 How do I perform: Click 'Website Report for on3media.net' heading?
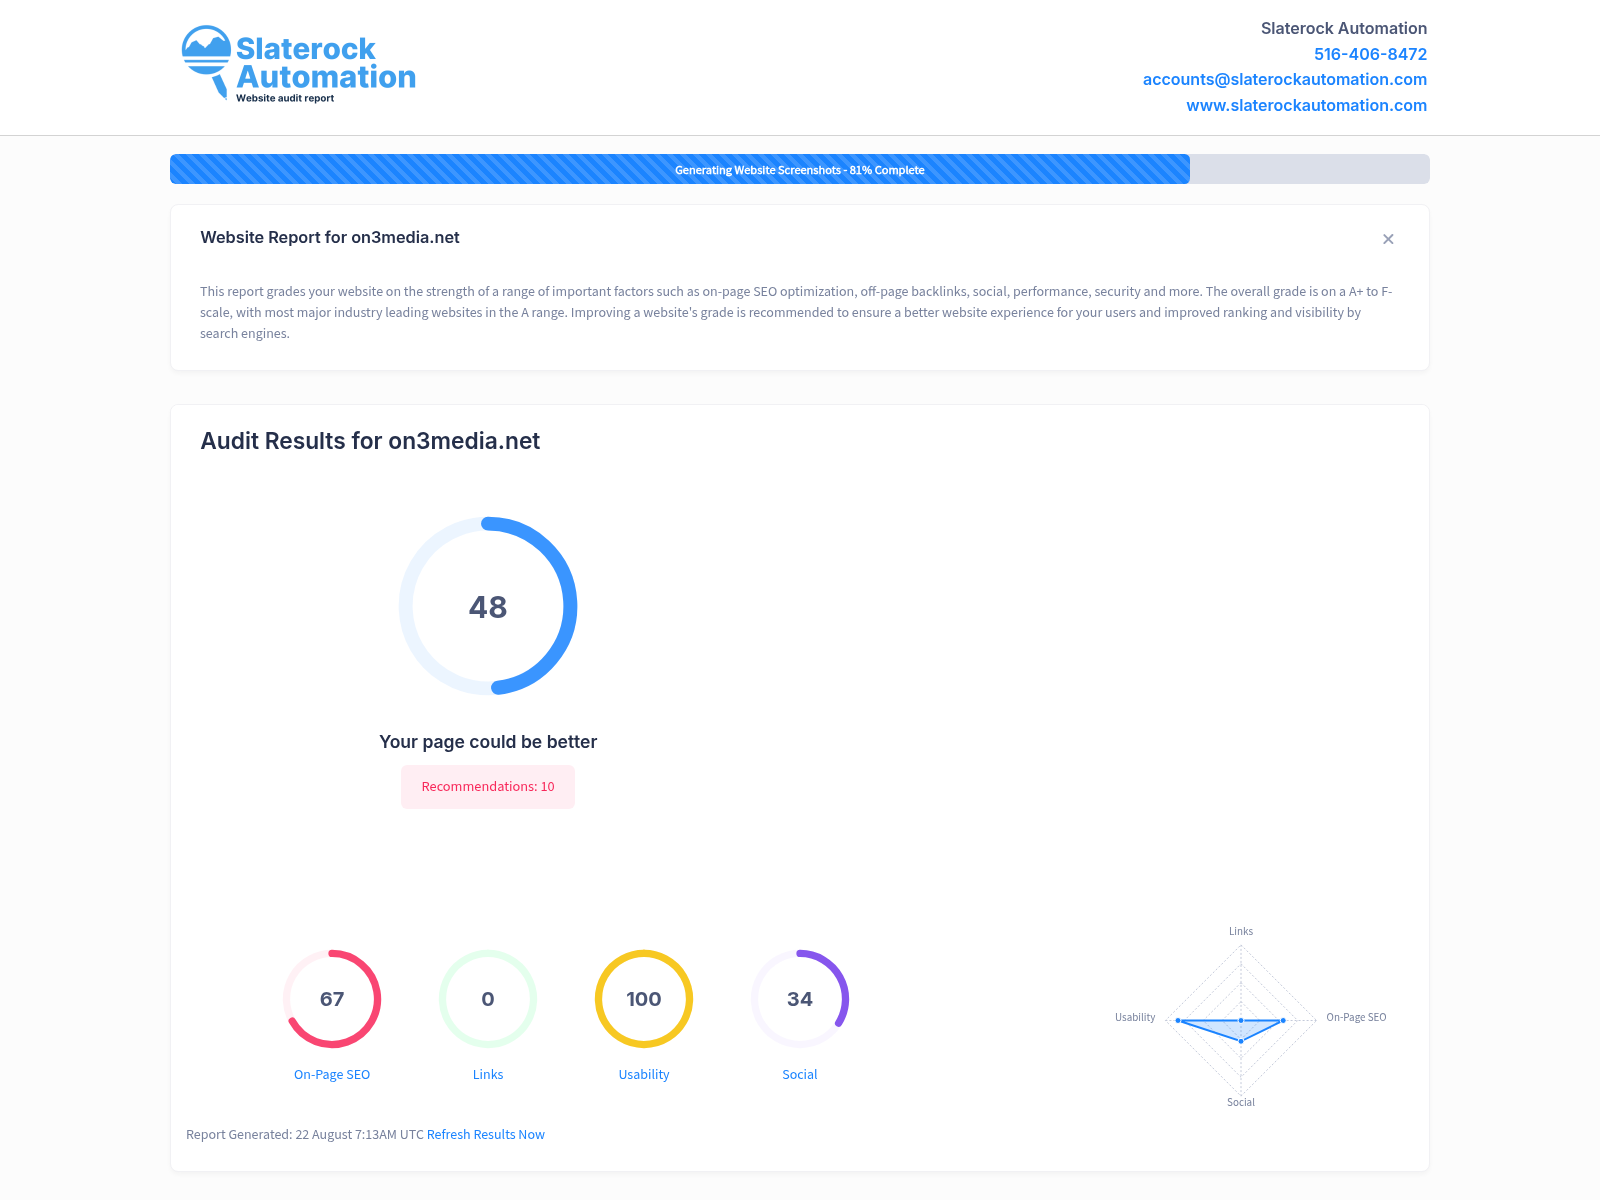point(330,237)
